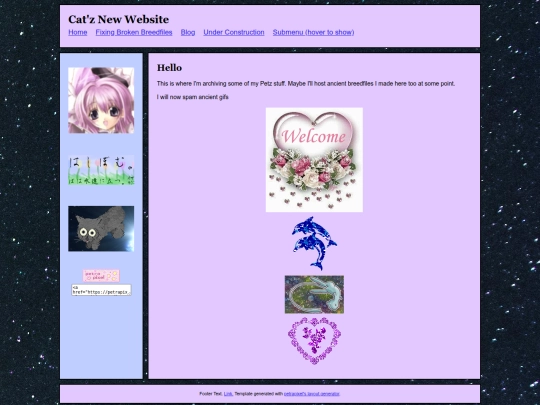Image resolution: width=540 pixels, height=405 pixels.
Task: Click the Petz archiving paragraph text
Action: pyautogui.click(x=306, y=84)
